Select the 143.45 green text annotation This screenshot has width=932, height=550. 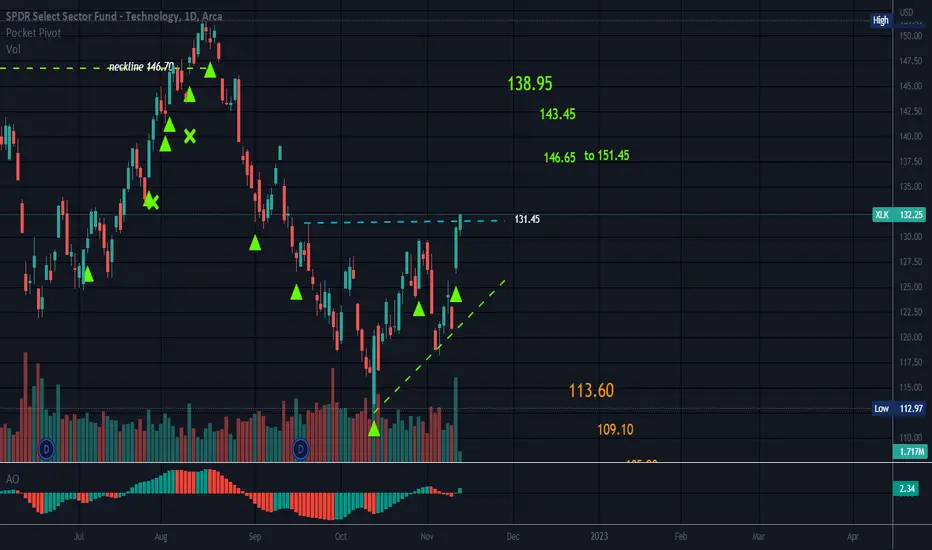click(558, 114)
